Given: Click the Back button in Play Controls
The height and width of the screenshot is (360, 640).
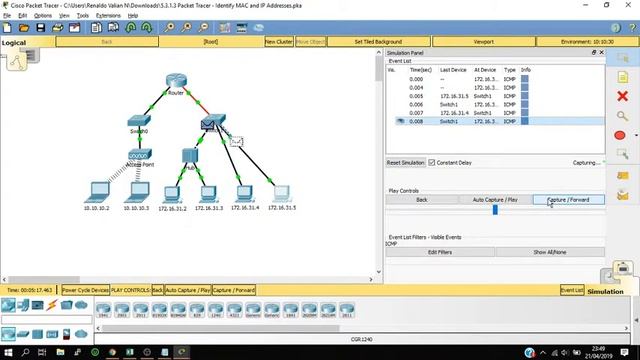Looking at the screenshot, I should pyautogui.click(x=422, y=200).
